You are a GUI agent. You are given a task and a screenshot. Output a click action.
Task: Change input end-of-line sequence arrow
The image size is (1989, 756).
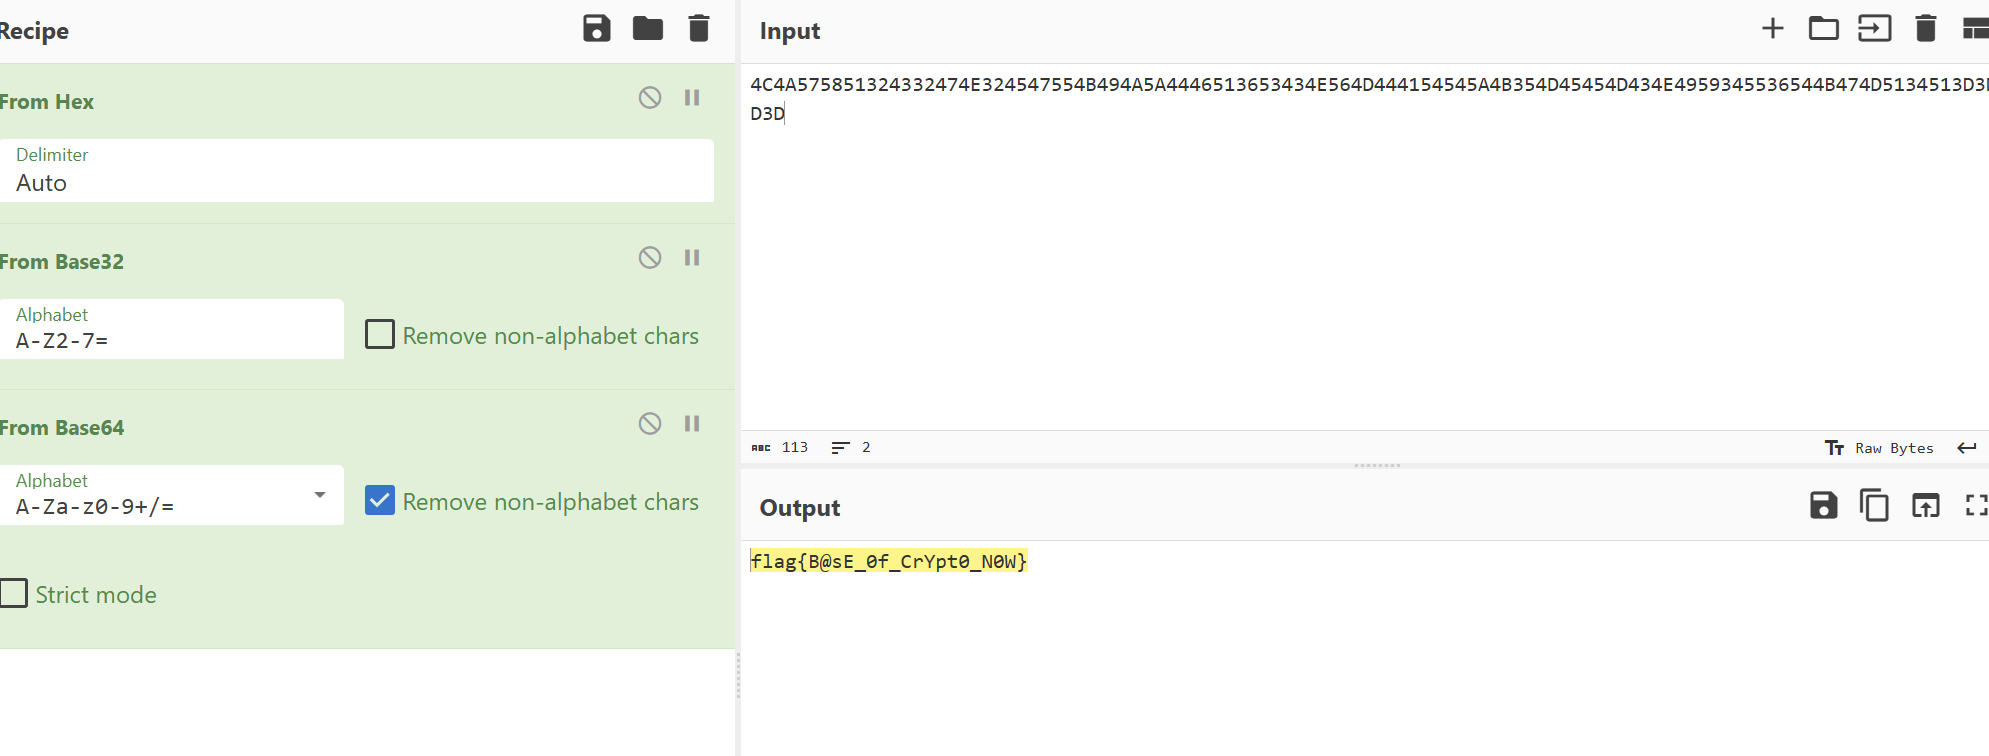1967,448
